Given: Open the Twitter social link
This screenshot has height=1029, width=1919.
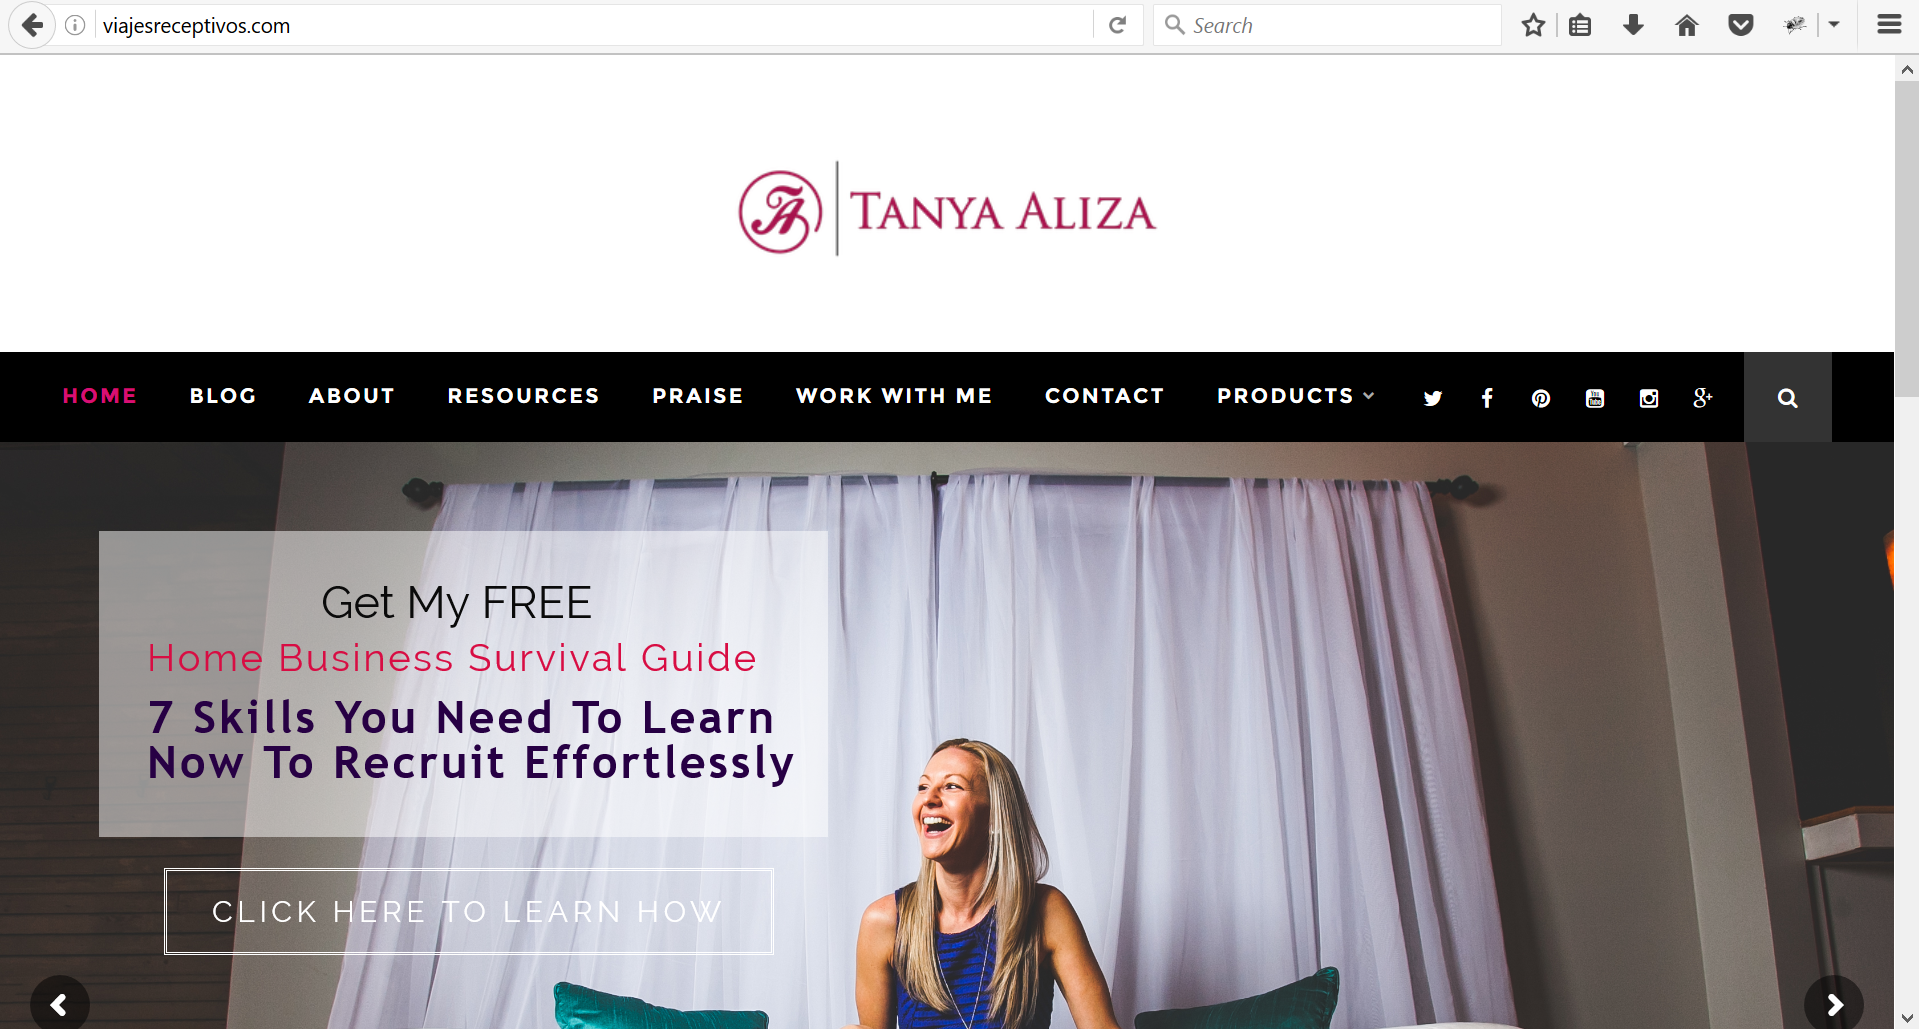Looking at the screenshot, I should point(1432,398).
